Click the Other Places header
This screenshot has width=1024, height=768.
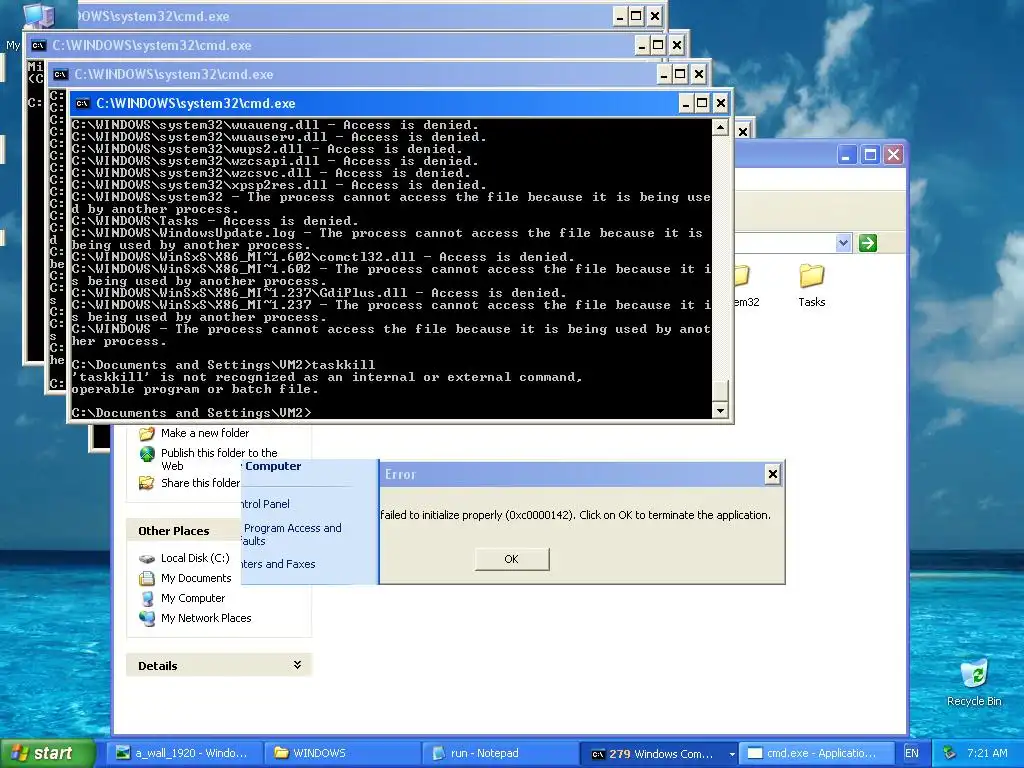pyautogui.click(x=174, y=531)
